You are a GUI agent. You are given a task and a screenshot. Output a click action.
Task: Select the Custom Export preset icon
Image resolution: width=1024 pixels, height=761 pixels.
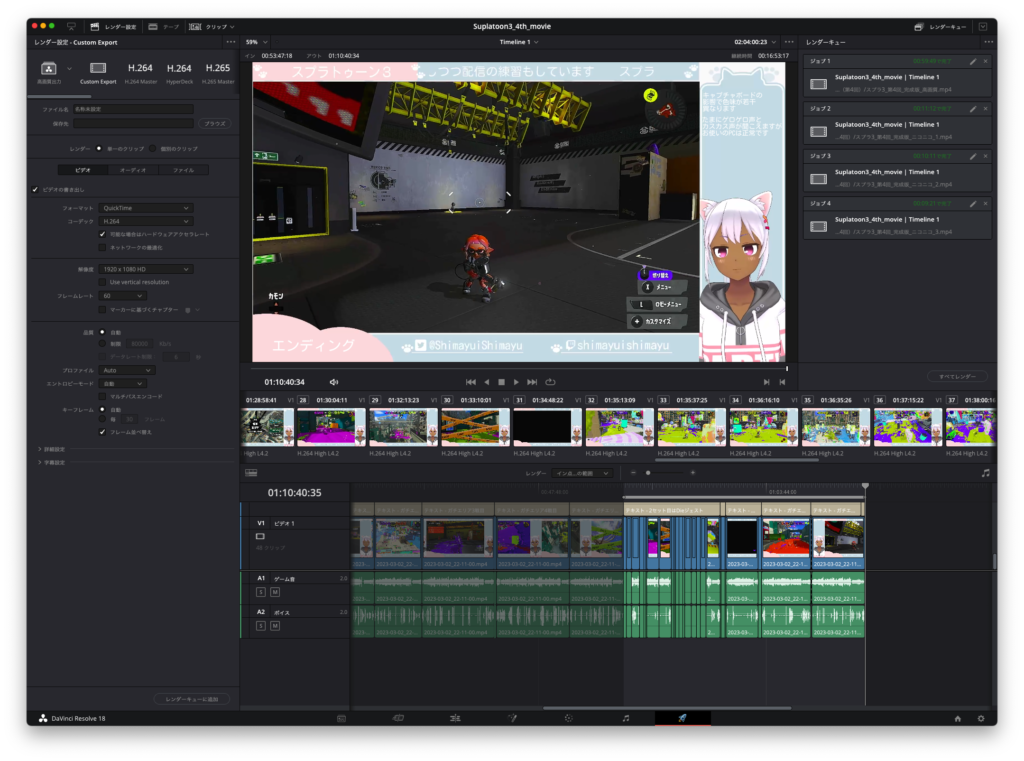[x=98, y=68]
